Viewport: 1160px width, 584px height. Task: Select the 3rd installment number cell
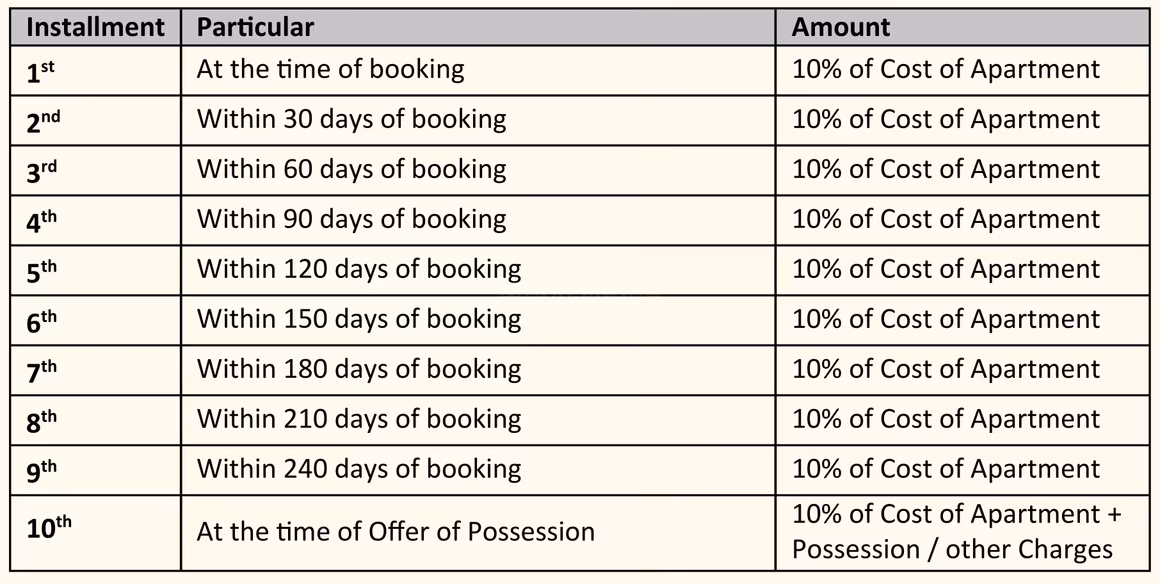(x=95, y=170)
